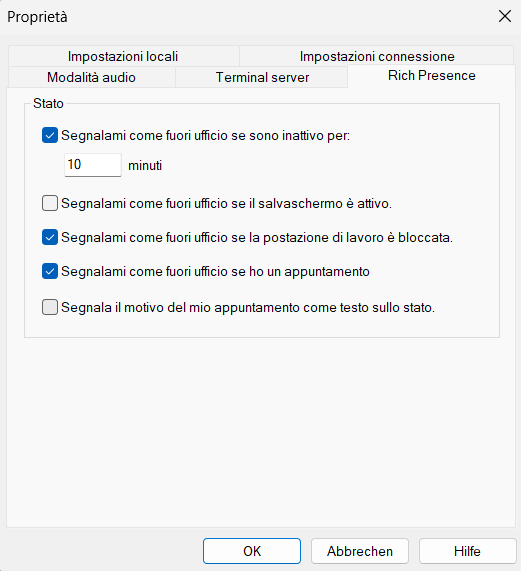521x571 pixels.
Task: Click the Stato group heading
Action: [48, 103]
